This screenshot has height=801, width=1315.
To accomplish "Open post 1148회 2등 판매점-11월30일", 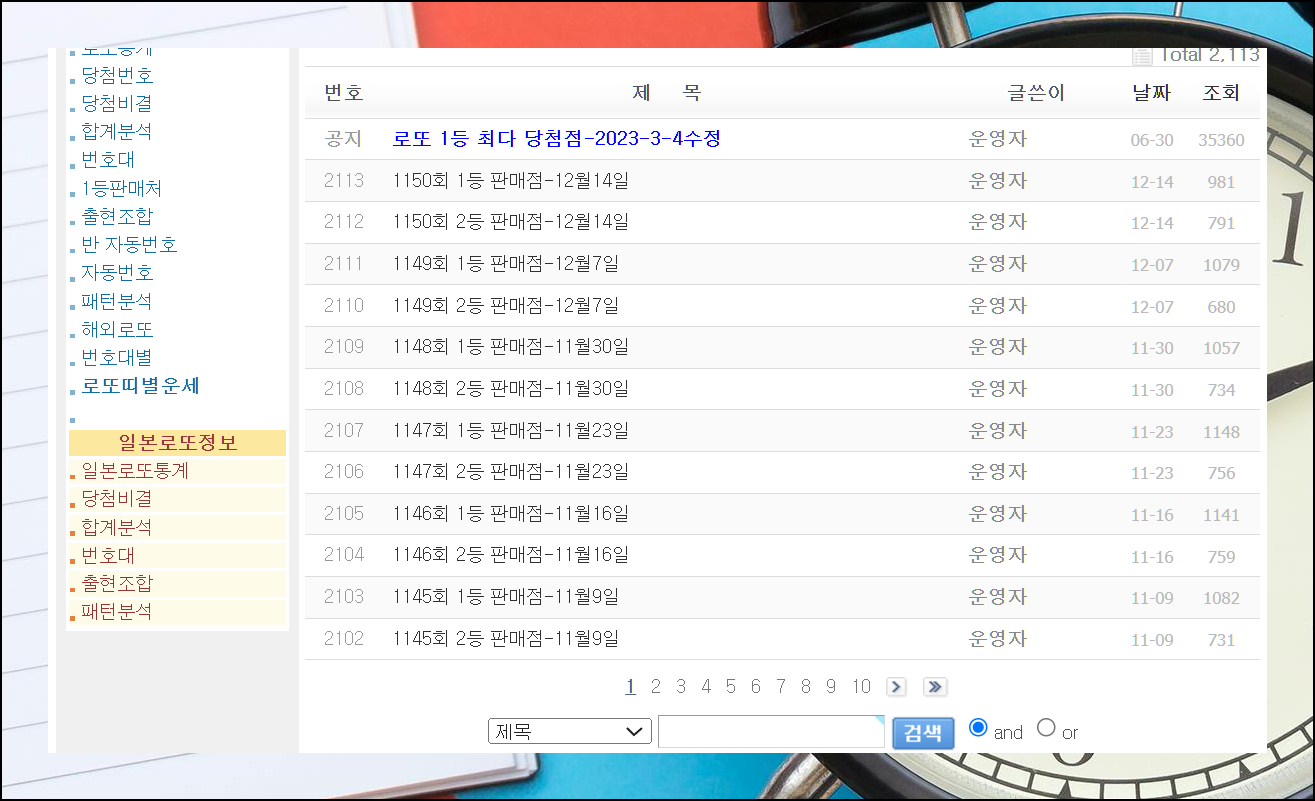I will point(510,389).
